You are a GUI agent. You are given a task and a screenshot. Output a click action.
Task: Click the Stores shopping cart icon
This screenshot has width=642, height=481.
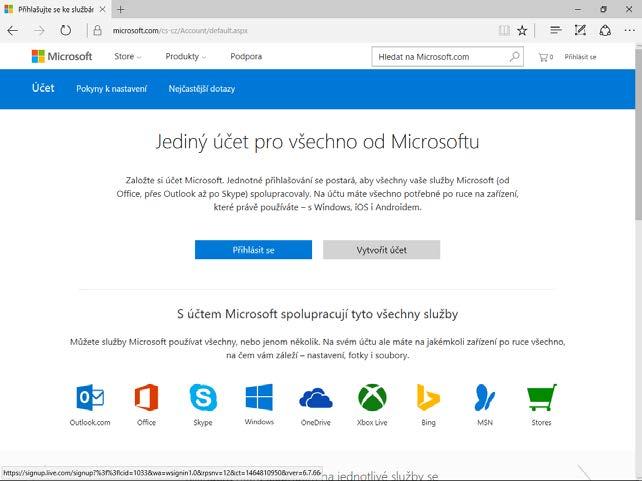coord(542,397)
